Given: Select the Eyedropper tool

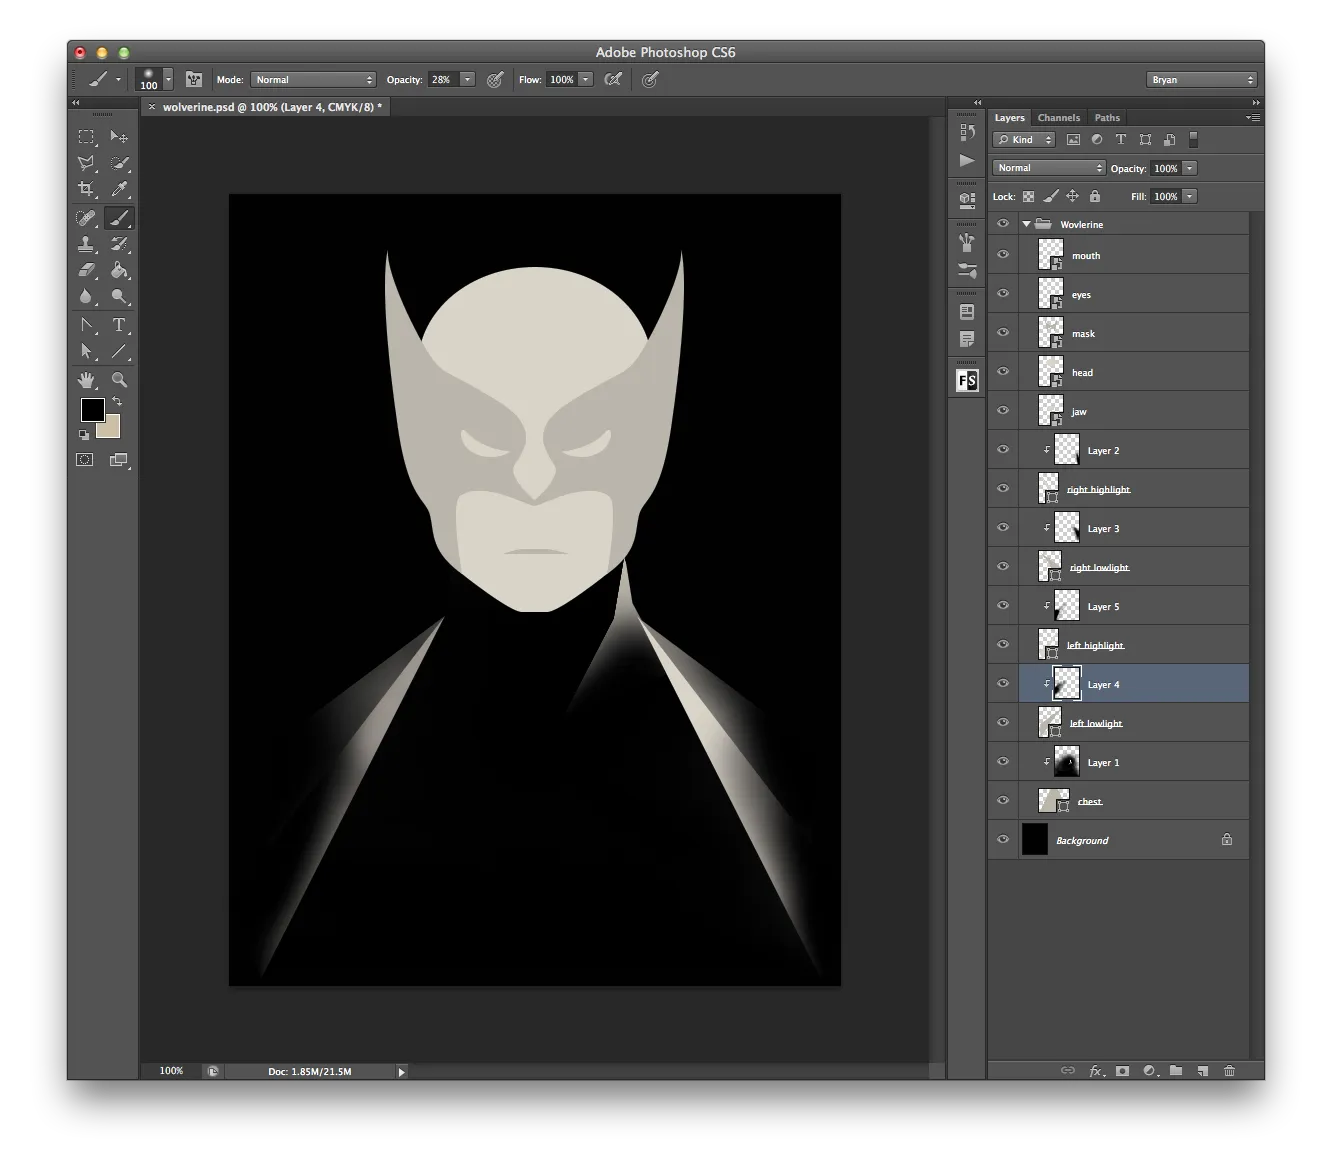Looking at the screenshot, I should (119, 189).
